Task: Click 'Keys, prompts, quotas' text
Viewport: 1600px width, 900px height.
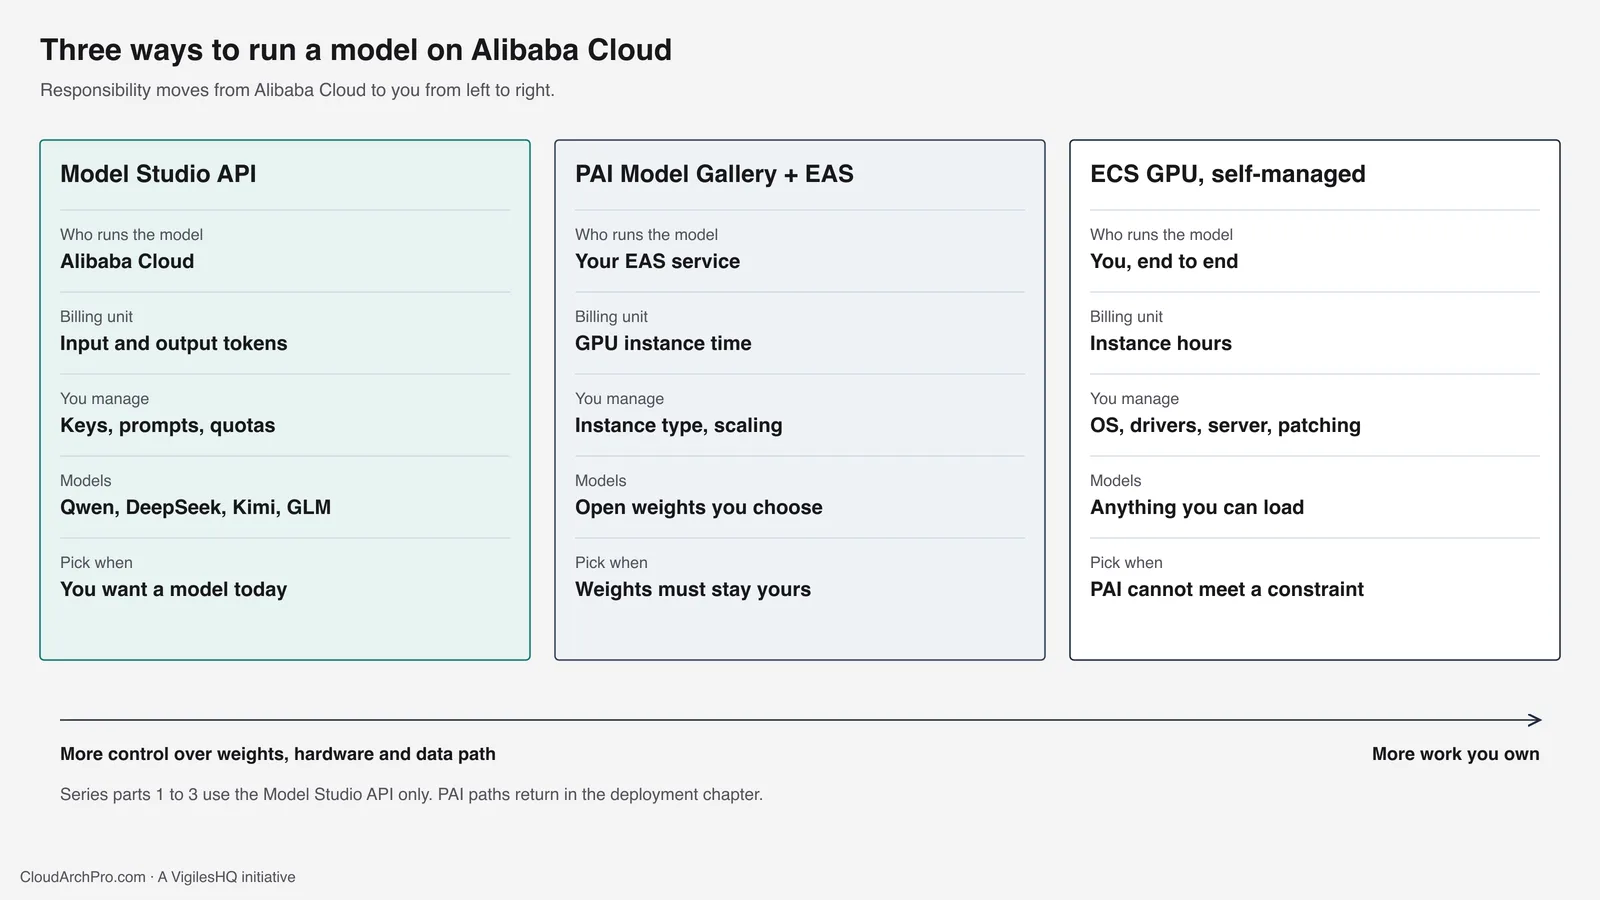Action: (x=167, y=425)
